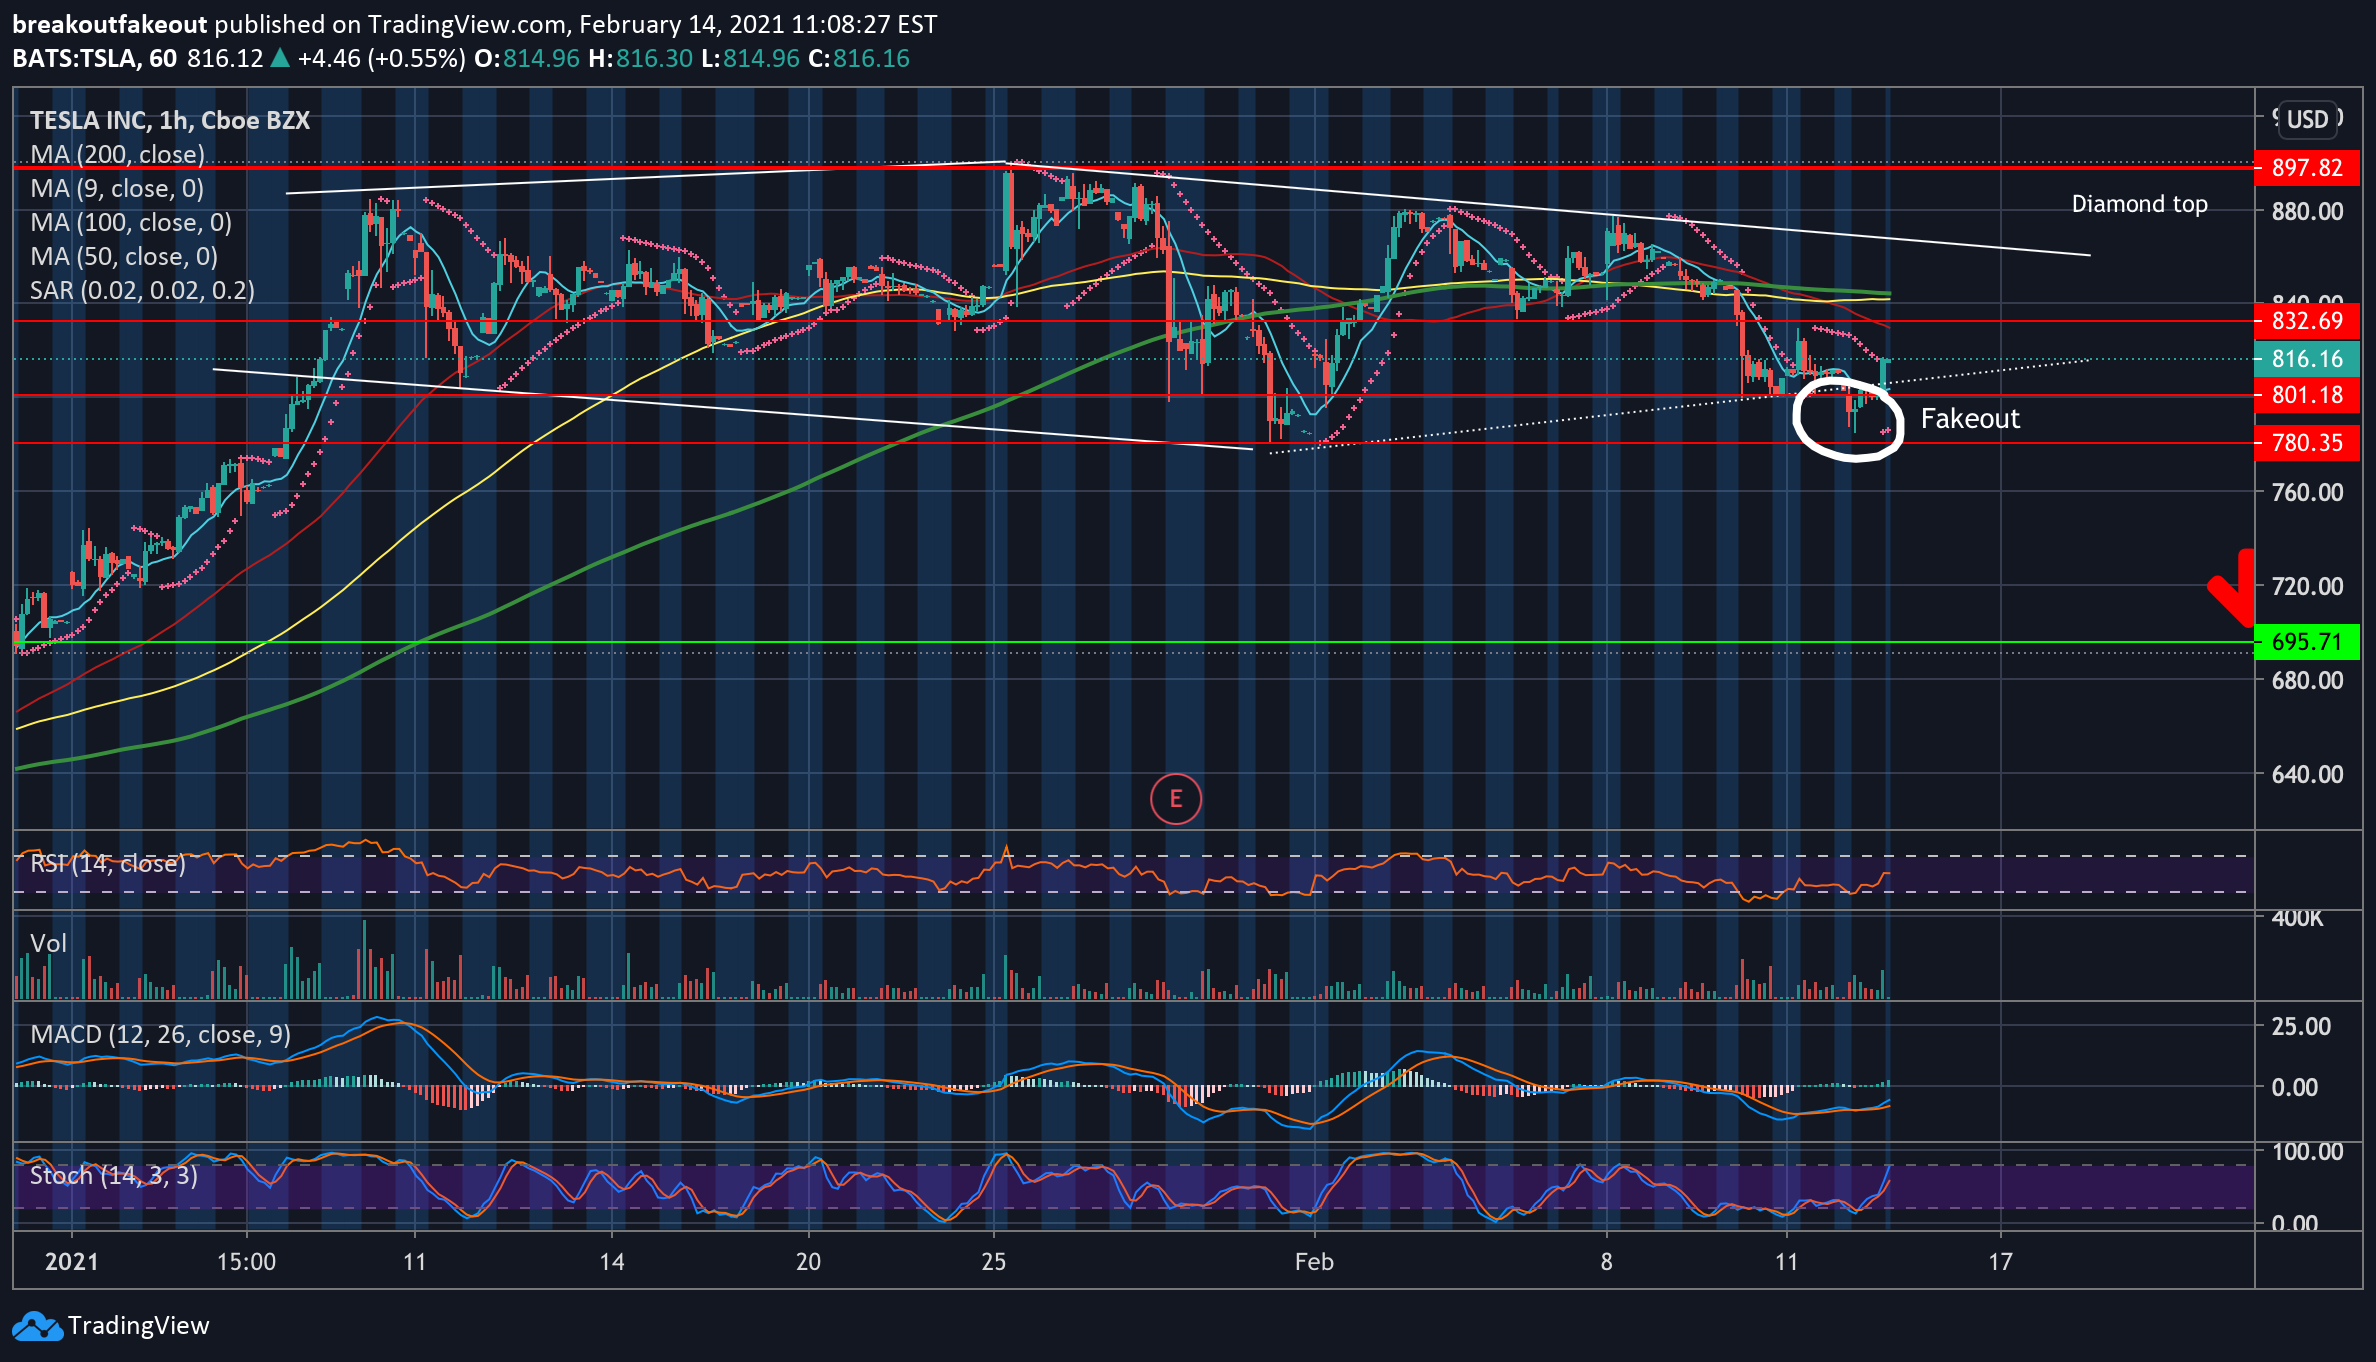Screen dimensions: 2376x1362
Task: Select the SAR (0.02, 0.02, 0.2) legend
Action: point(142,290)
